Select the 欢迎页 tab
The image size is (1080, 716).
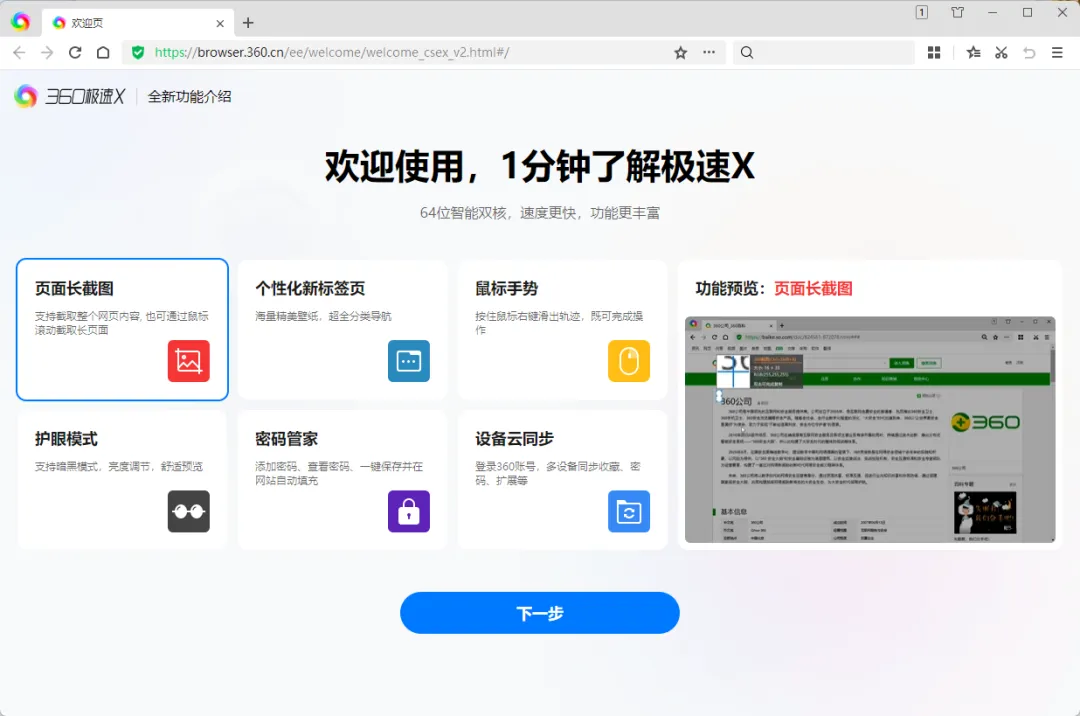tap(138, 23)
